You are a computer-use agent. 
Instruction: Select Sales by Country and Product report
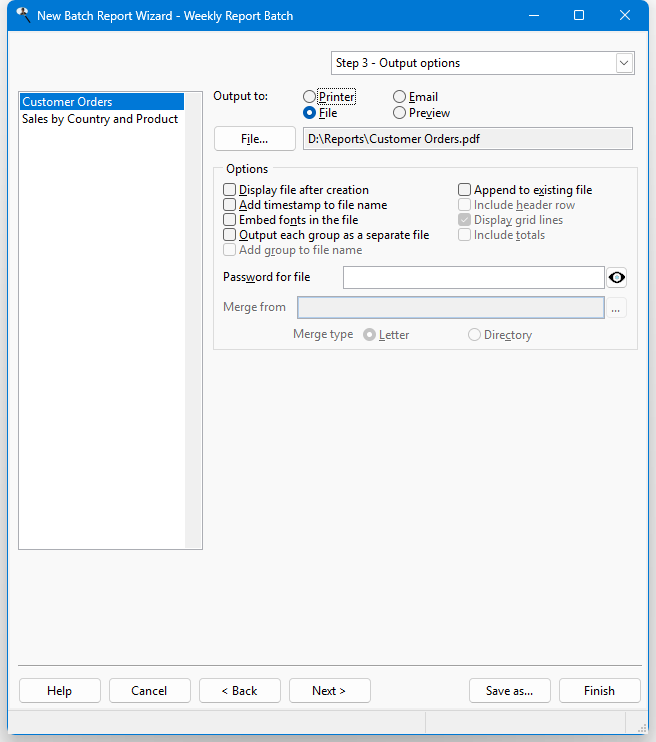pos(100,119)
